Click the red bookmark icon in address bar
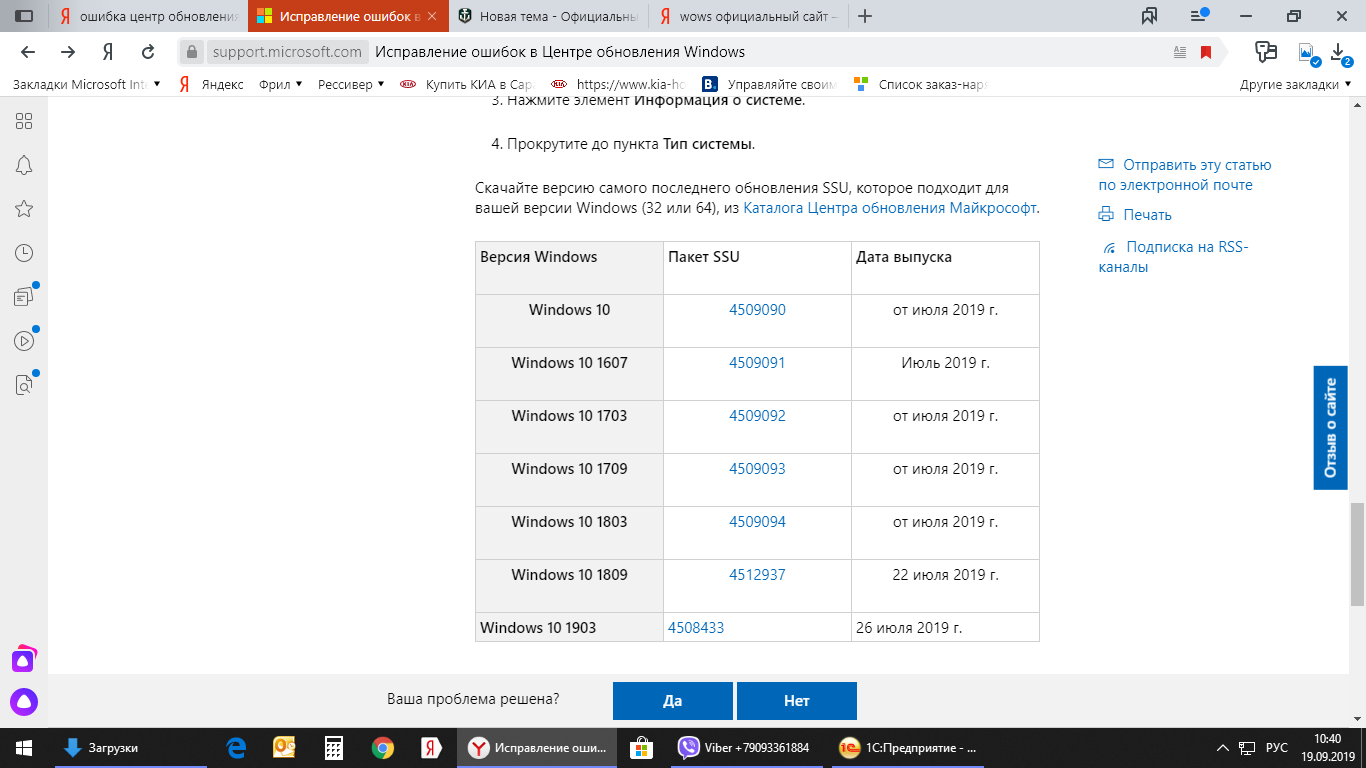The width and height of the screenshot is (1366, 768). (x=1206, y=52)
